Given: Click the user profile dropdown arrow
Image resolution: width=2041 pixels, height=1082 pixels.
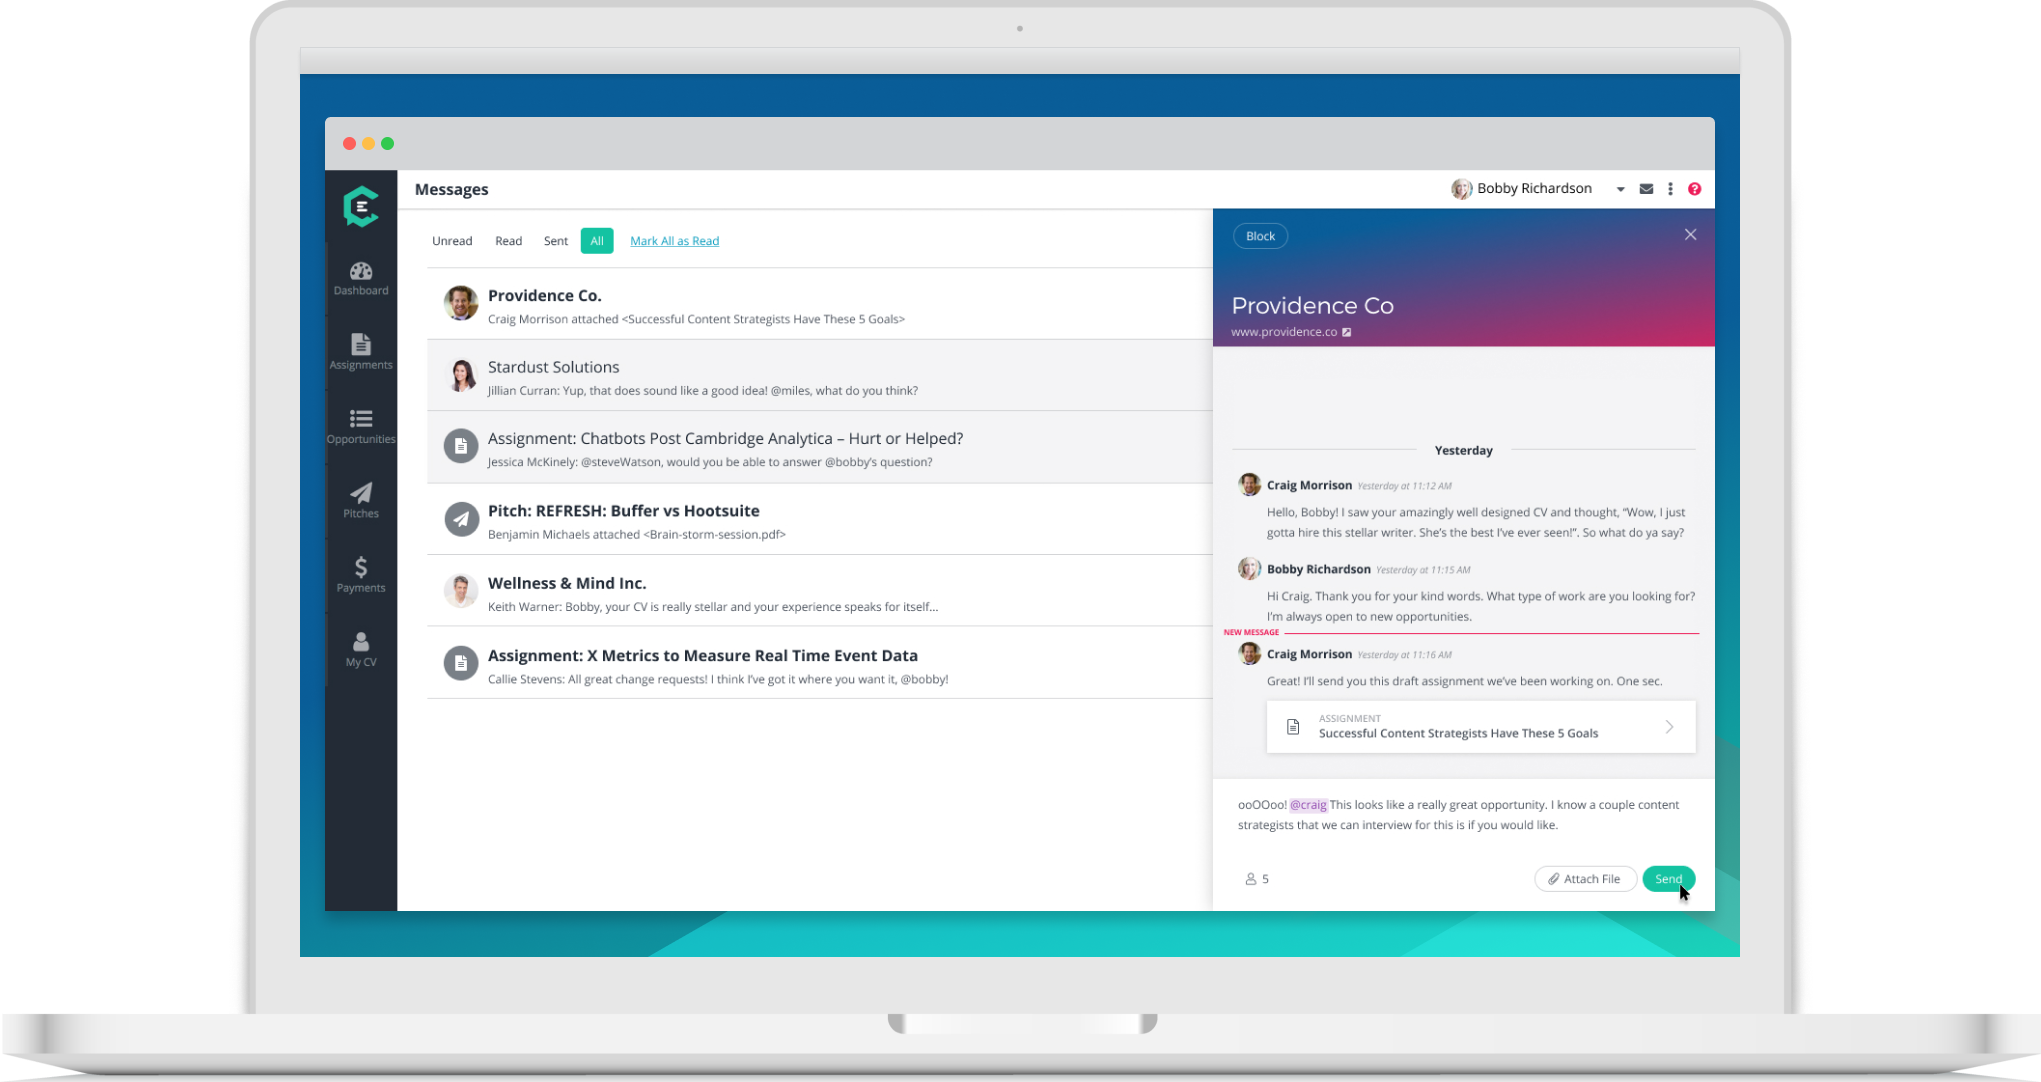Looking at the screenshot, I should 1621,189.
